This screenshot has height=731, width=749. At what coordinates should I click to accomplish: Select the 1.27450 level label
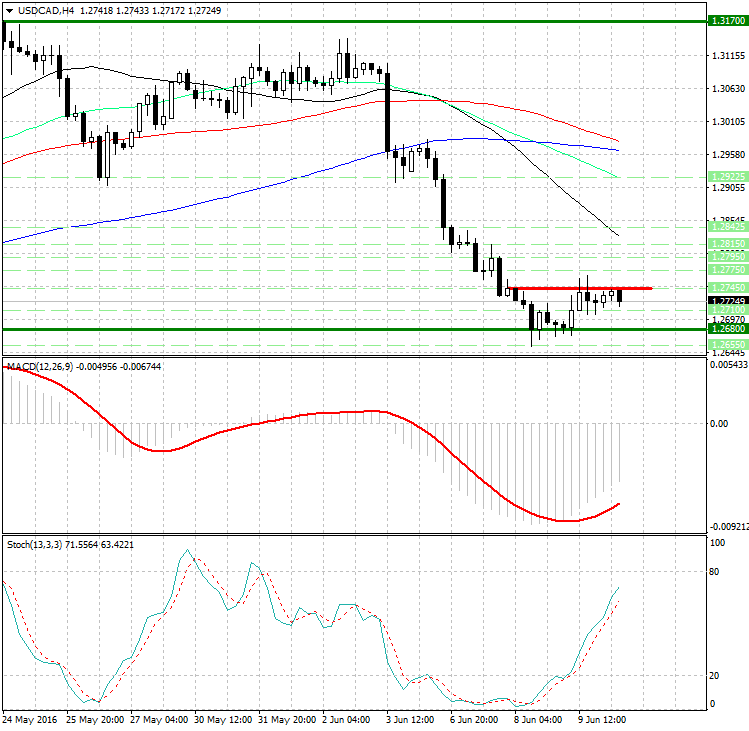coord(727,288)
